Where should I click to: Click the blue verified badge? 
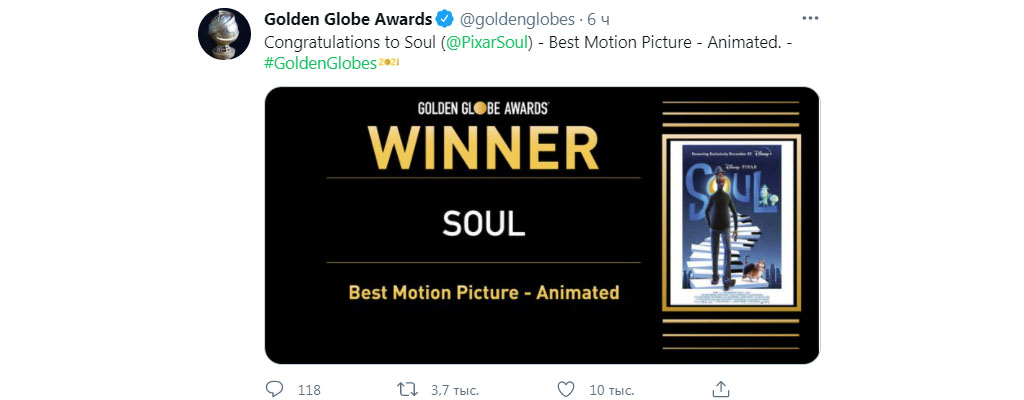point(446,19)
